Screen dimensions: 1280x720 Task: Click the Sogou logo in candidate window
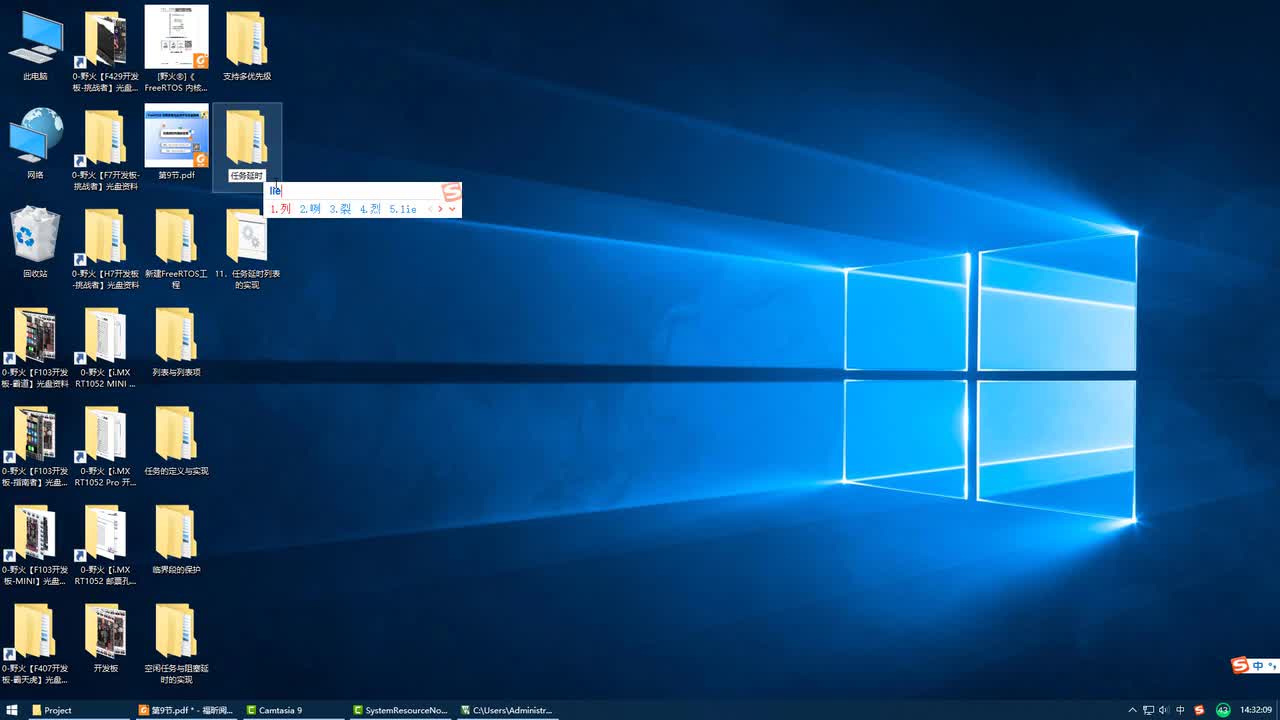pyautogui.click(x=451, y=192)
